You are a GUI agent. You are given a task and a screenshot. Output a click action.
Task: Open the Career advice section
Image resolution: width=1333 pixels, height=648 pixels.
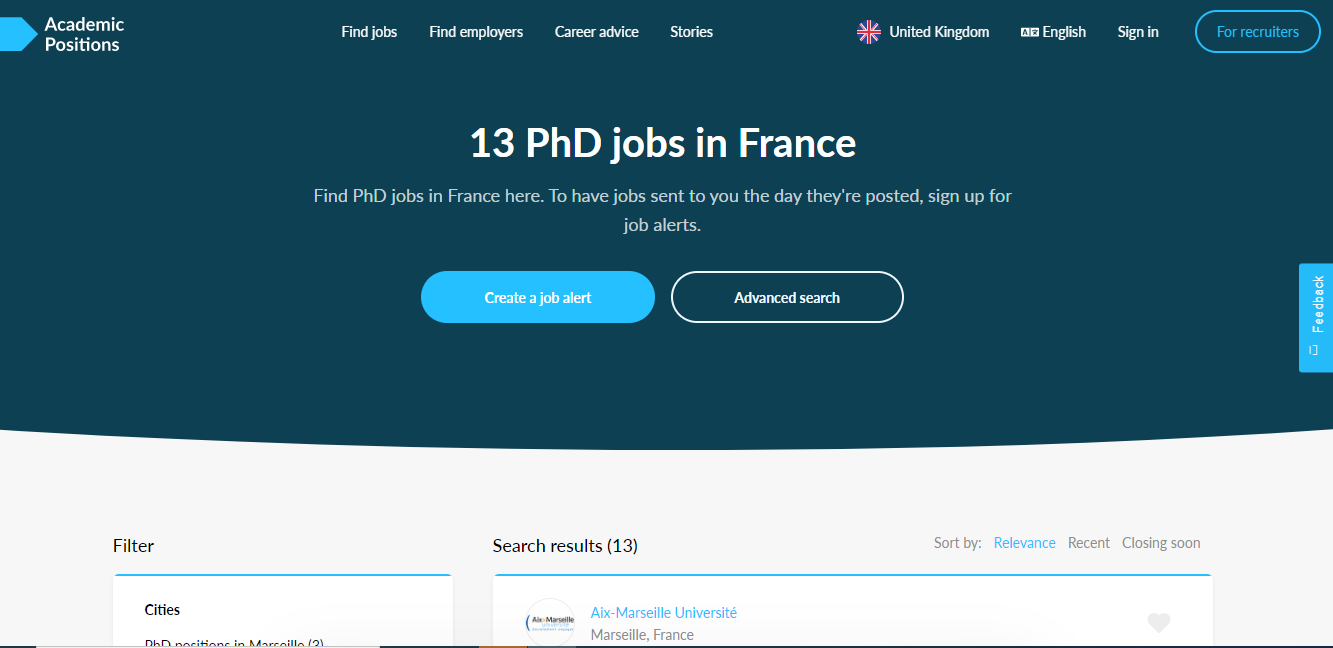pyautogui.click(x=597, y=32)
